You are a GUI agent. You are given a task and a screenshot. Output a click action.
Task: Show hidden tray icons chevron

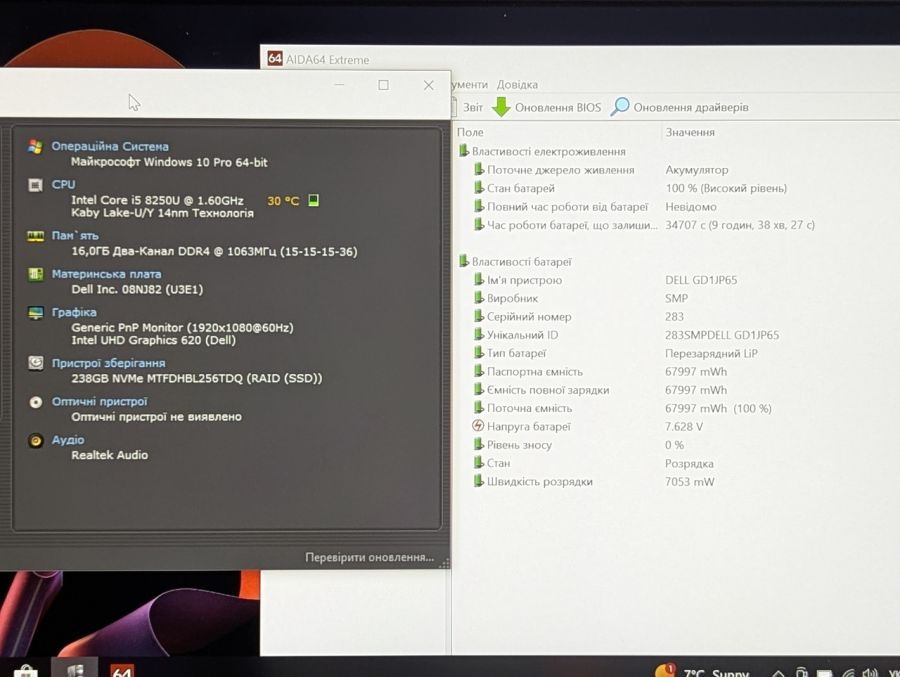click(778, 673)
